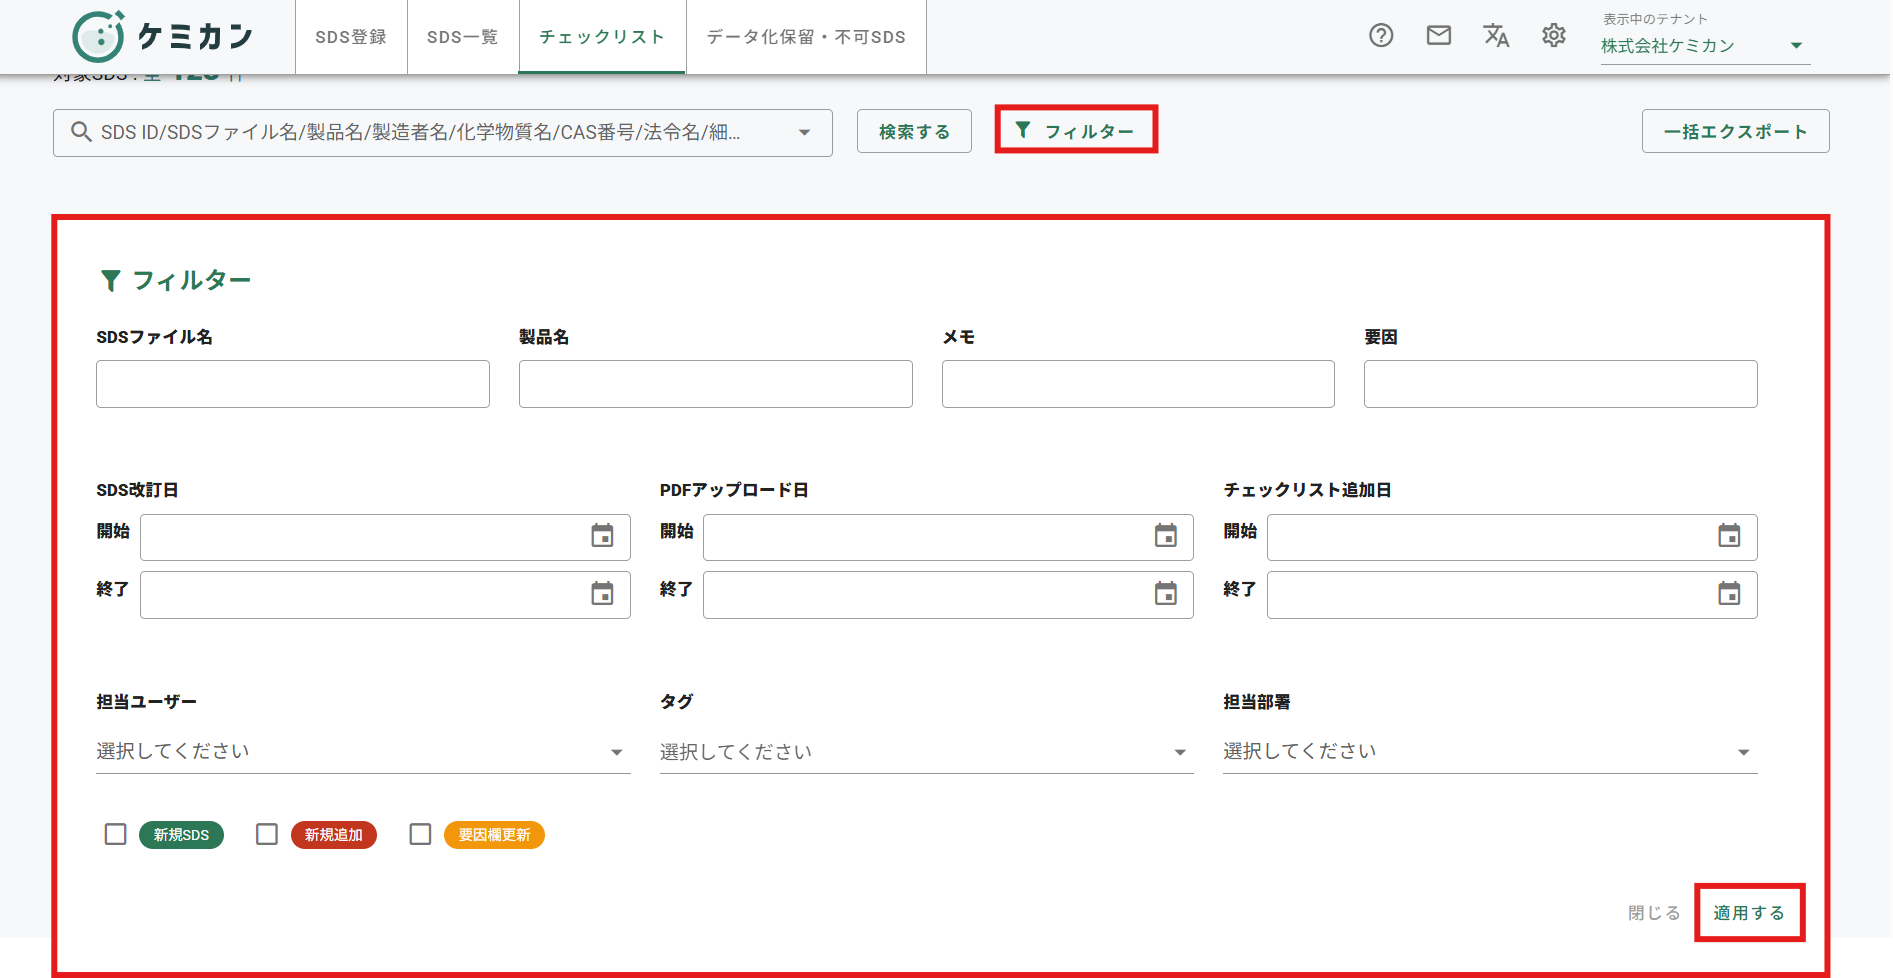Click the ケミカン logo icon
The height and width of the screenshot is (978, 1893).
(x=99, y=37)
